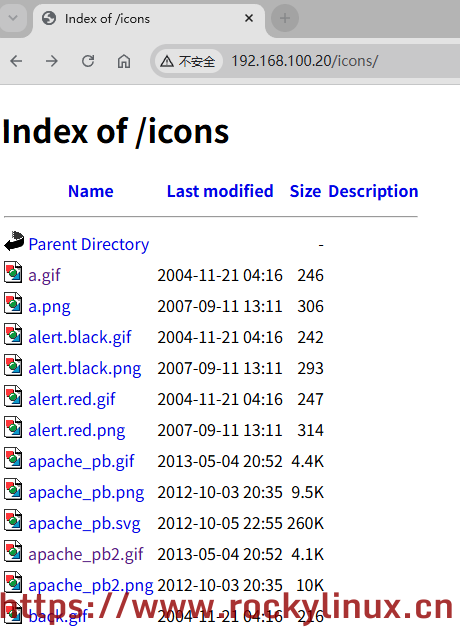Open the apache_pb.gif file link

point(81,462)
